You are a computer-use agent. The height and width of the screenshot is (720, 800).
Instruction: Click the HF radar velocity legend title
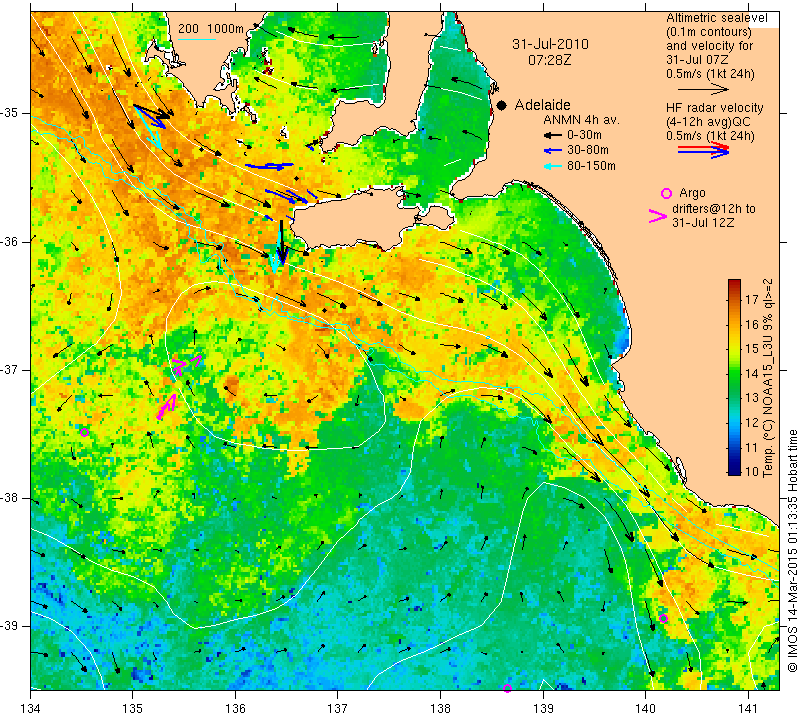[x=714, y=108]
